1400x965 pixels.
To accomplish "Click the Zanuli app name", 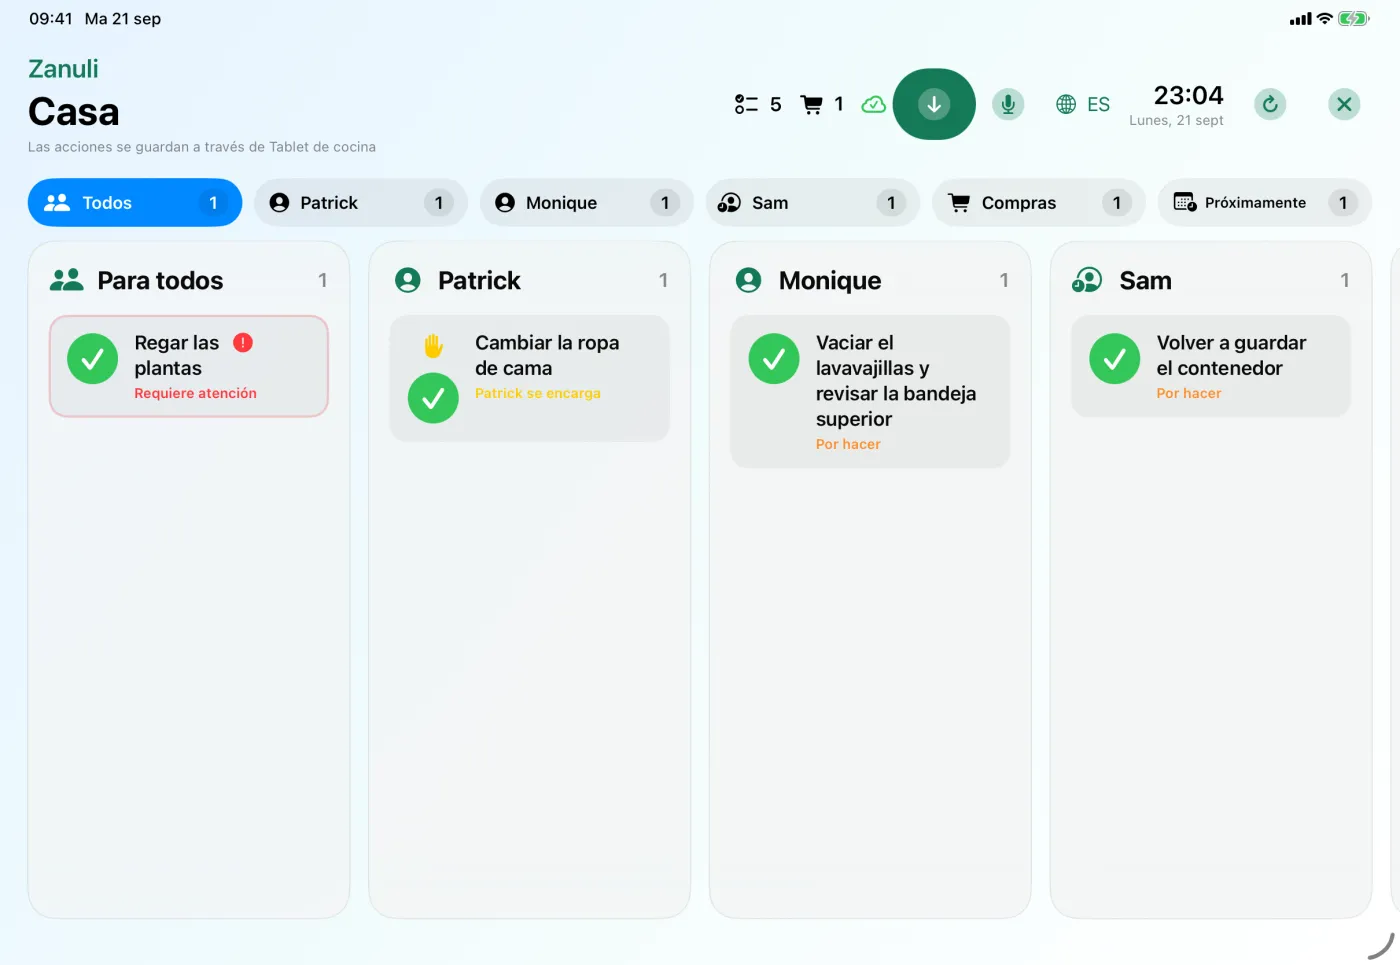I will pyautogui.click(x=63, y=69).
